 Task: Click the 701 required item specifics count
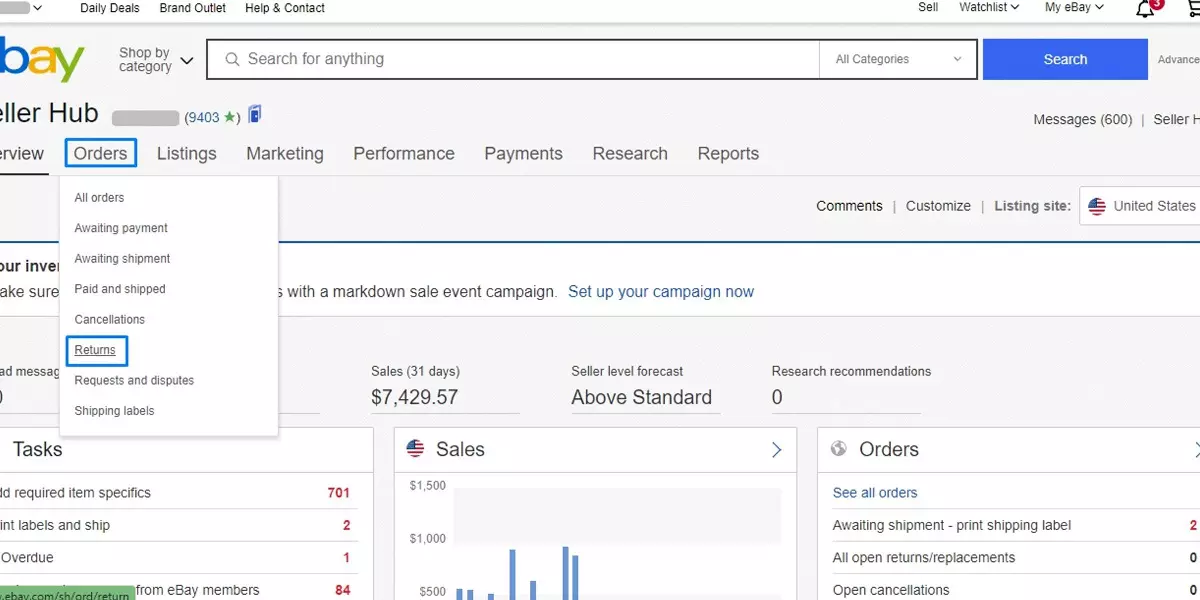click(339, 493)
